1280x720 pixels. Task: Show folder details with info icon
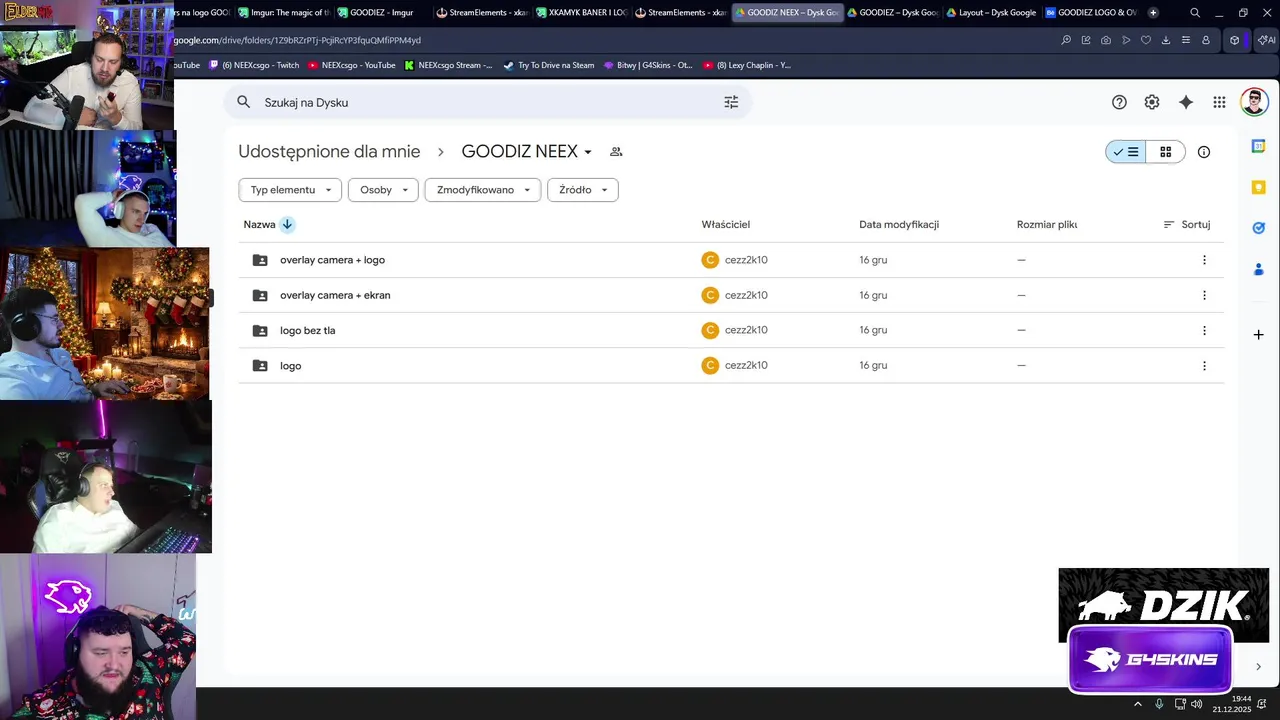point(1204,152)
